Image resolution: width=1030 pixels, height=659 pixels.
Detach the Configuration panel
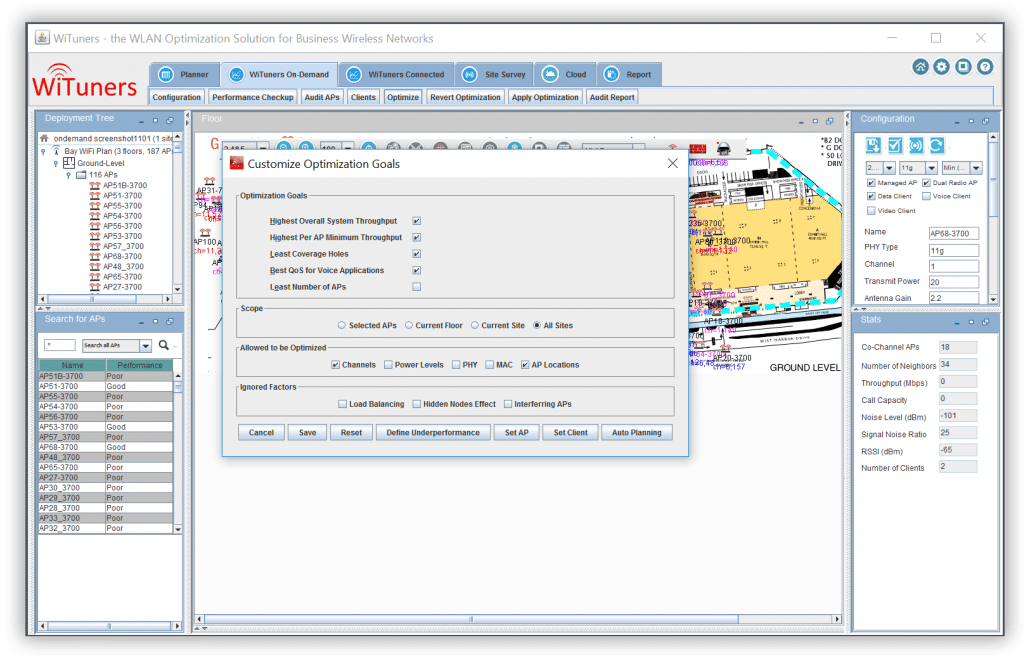pos(985,122)
